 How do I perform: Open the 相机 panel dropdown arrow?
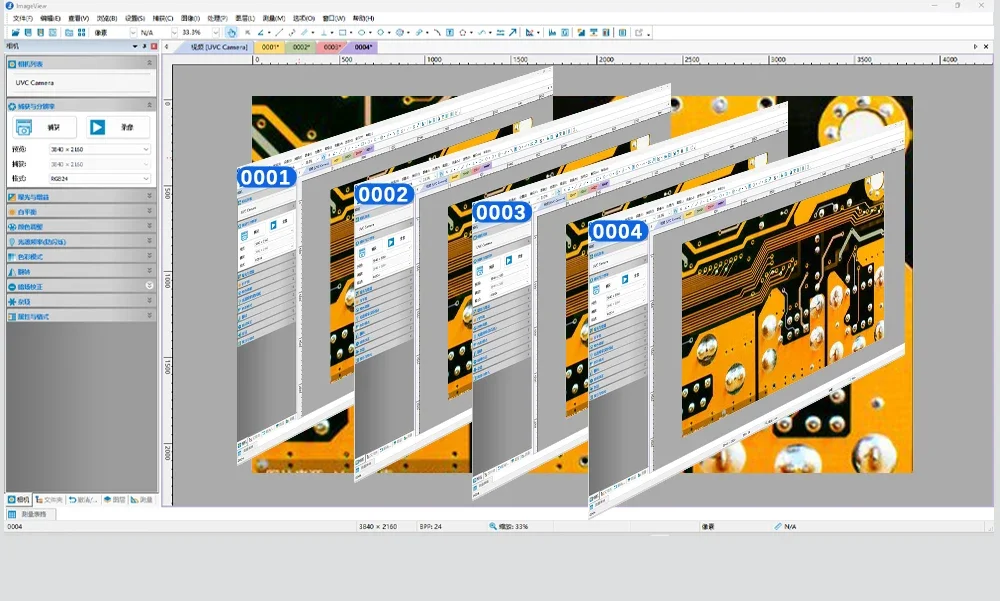point(135,47)
